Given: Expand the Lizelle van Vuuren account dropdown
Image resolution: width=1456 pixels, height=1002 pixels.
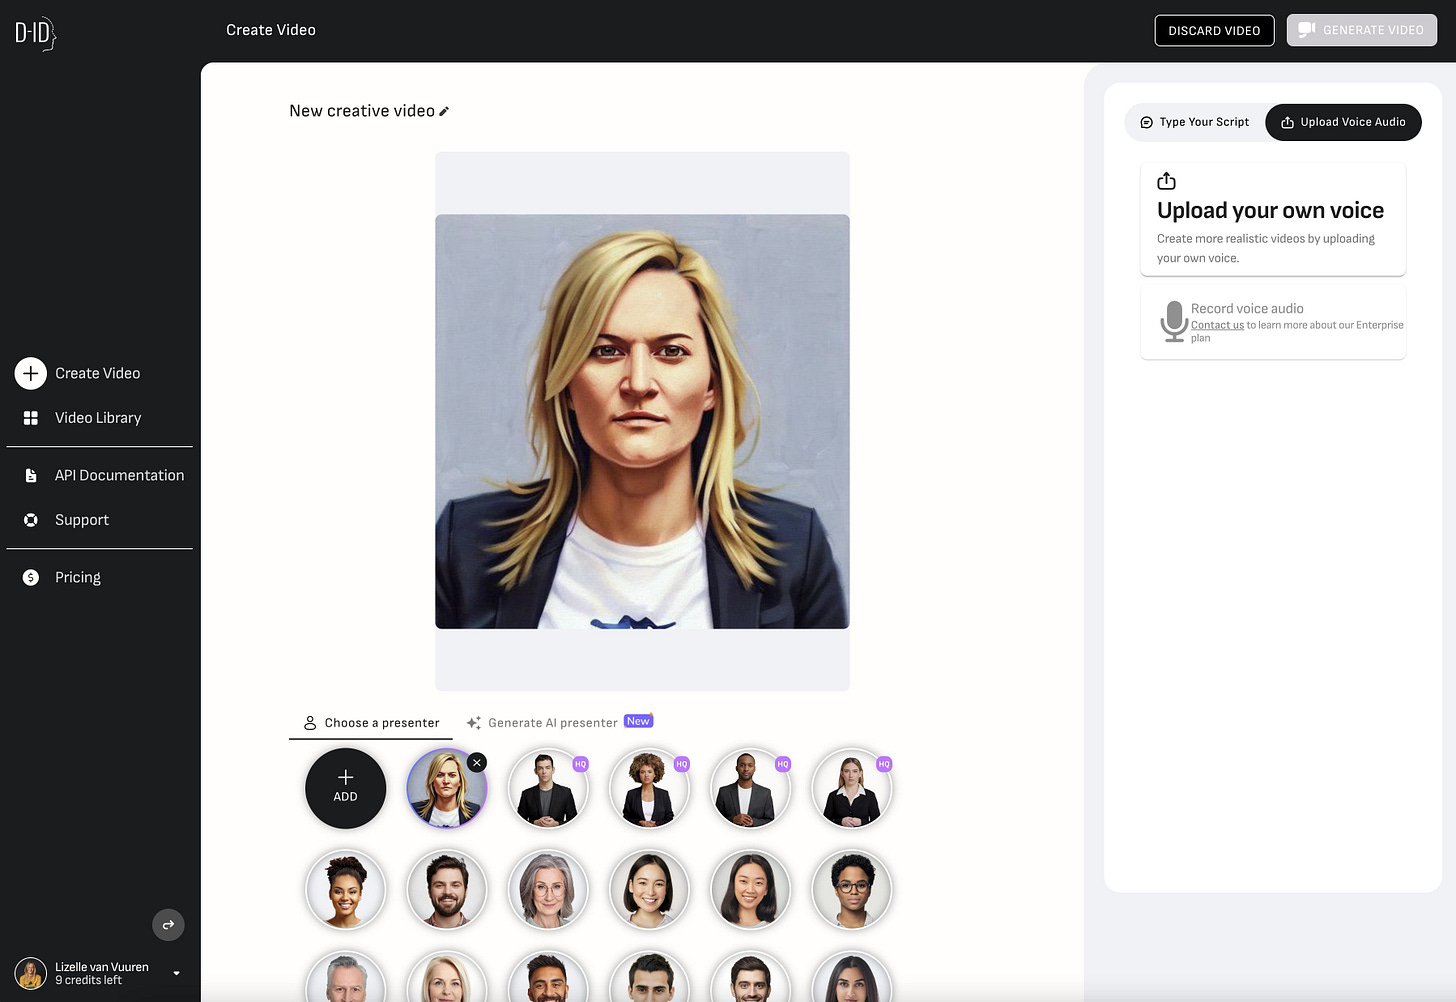Looking at the screenshot, I should coord(177,973).
